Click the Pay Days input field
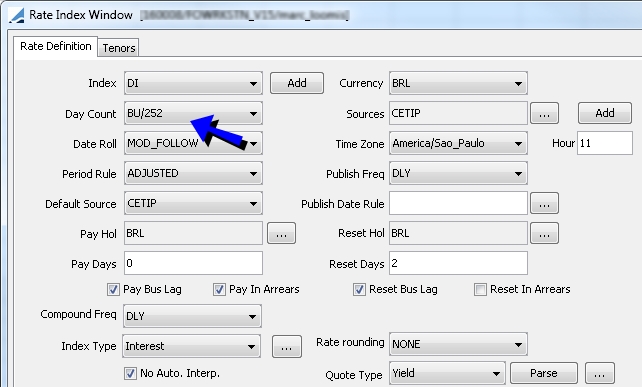Image resolution: width=642 pixels, height=387 pixels. 193,263
